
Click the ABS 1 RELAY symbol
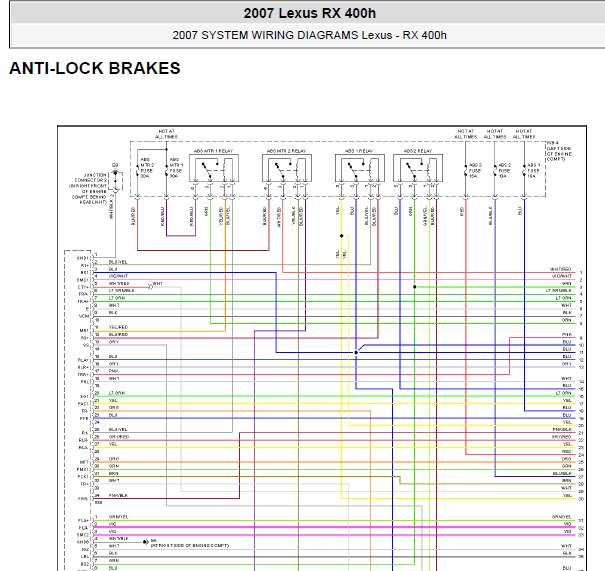(360, 168)
